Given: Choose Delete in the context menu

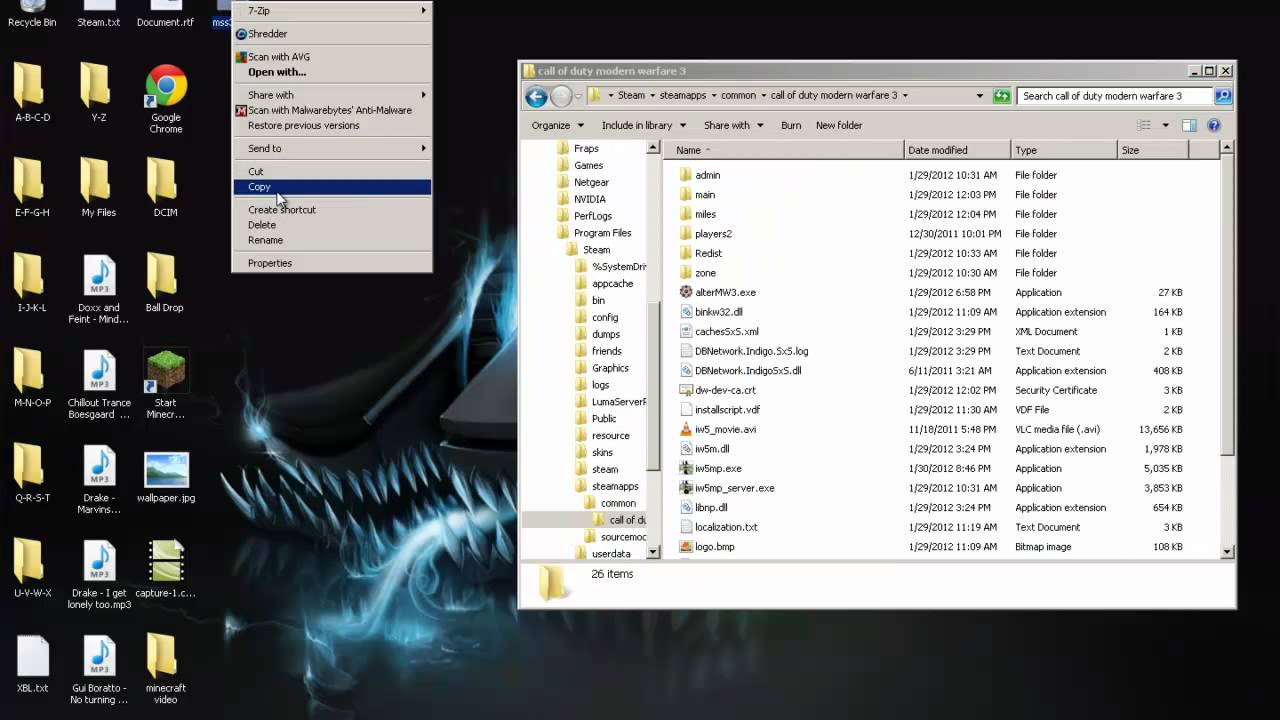Looking at the screenshot, I should (332, 225).
